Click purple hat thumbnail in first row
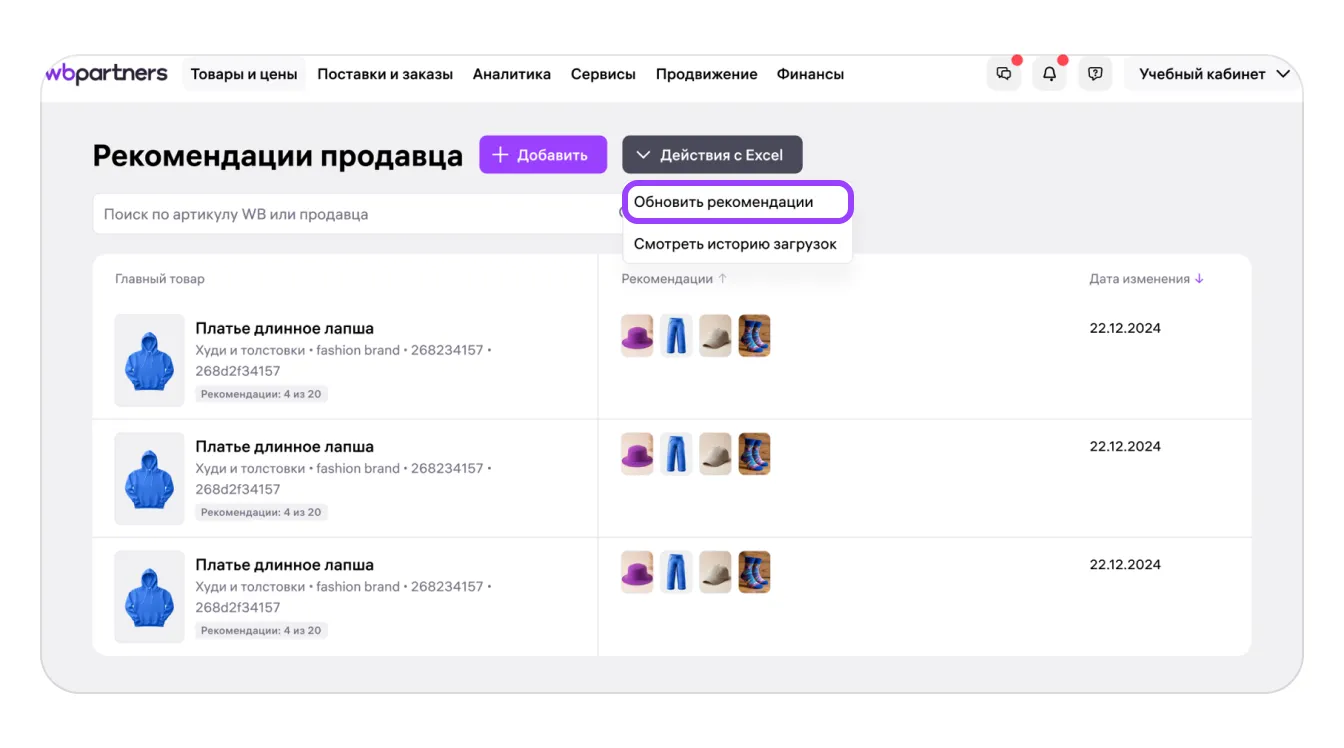Image resolution: width=1344 pixels, height=748 pixels. tap(637, 336)
